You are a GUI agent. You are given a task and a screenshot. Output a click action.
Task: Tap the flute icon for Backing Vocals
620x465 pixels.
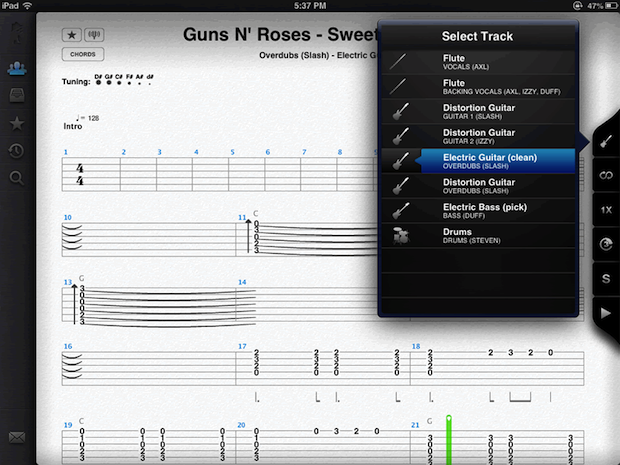398,87
